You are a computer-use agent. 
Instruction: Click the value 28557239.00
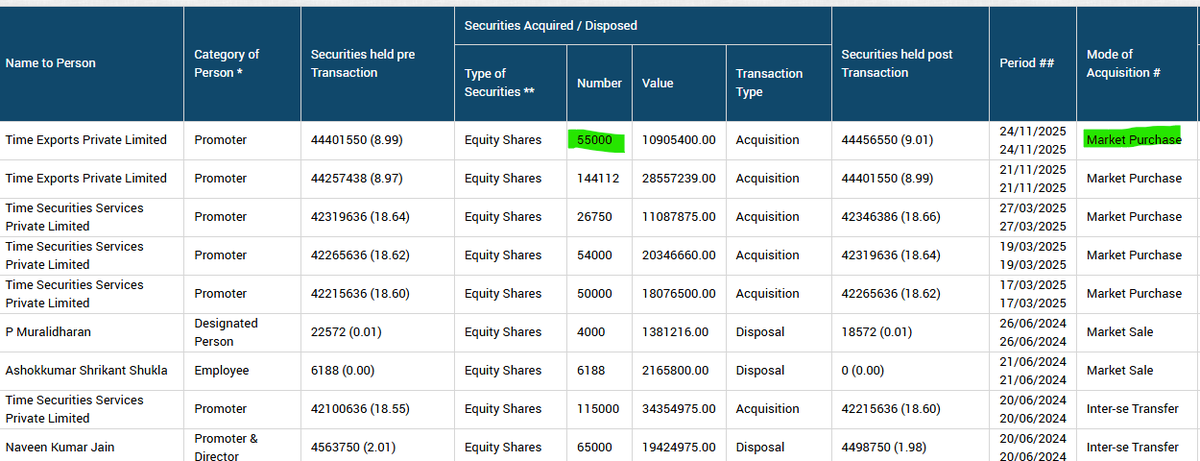pos(679,178)
